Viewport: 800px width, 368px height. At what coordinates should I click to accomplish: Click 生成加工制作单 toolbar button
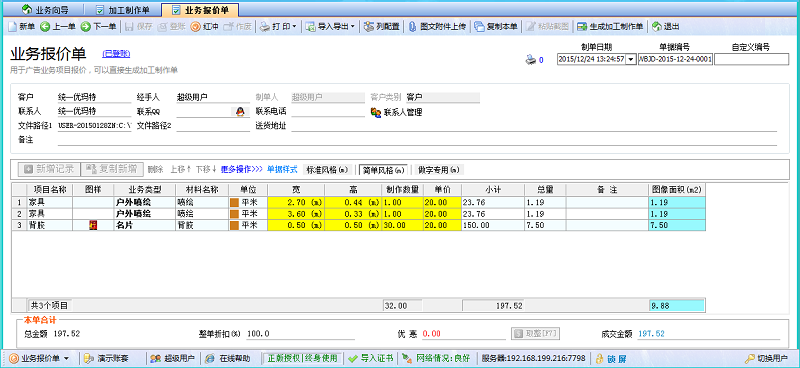coord(610,27)
